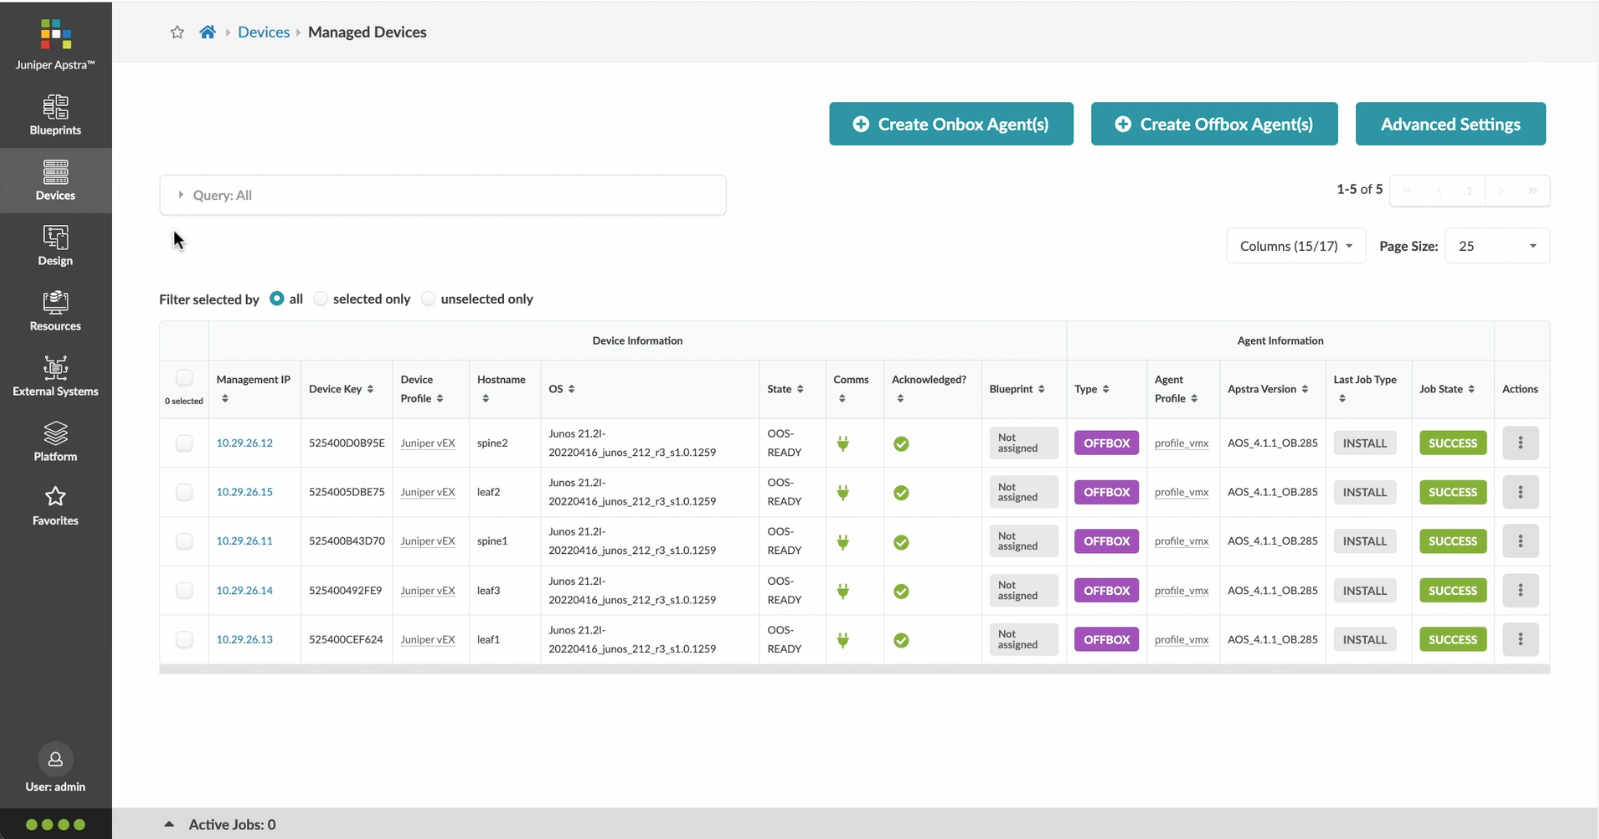The image size is (1599, 839).
Task: Click the Devices breadcrumb link
Action: (x=263, y=32)
